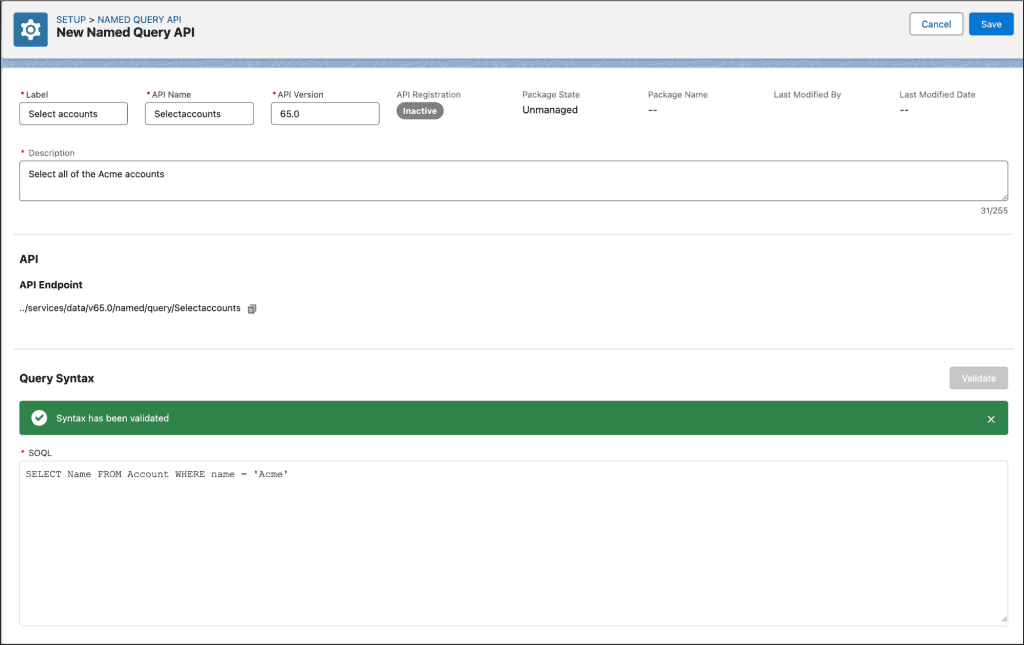Click the Validate button in Query Syntax

pyautogui.click(x=978, y=377)
